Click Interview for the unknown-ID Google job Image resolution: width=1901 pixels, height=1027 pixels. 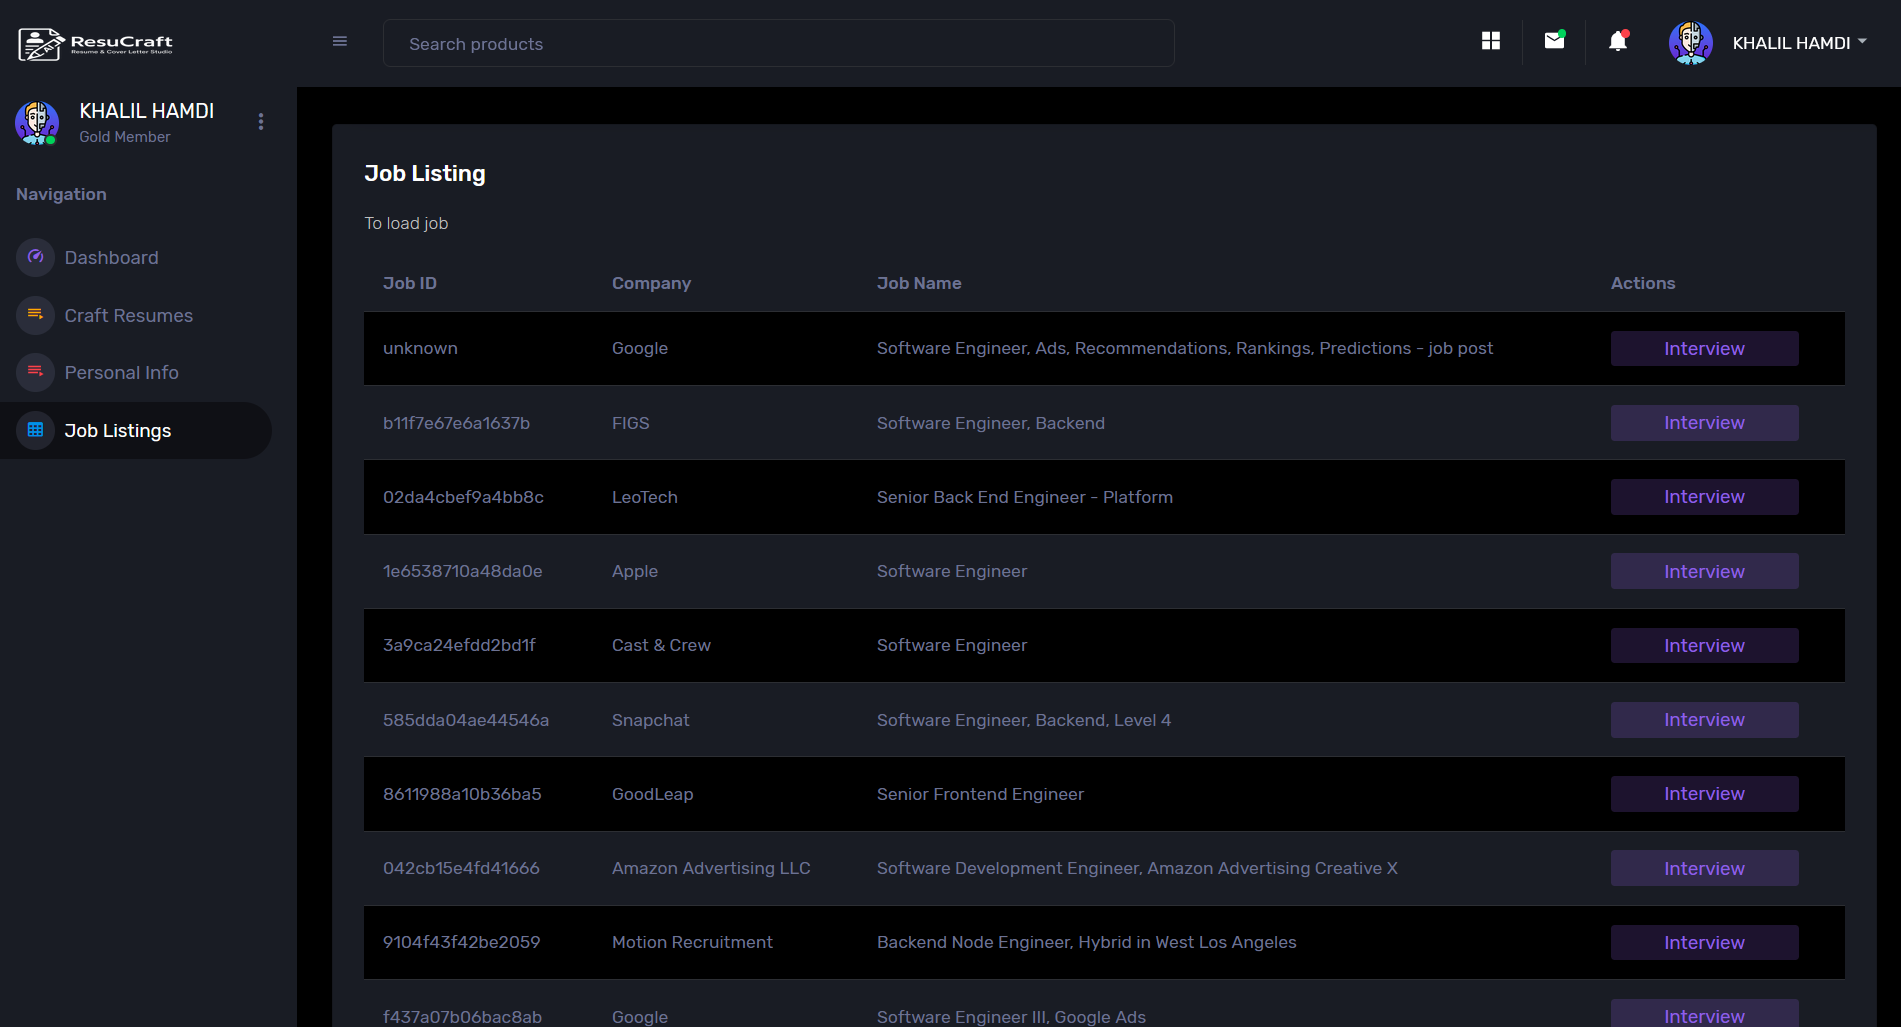[x=1704, y=348]
